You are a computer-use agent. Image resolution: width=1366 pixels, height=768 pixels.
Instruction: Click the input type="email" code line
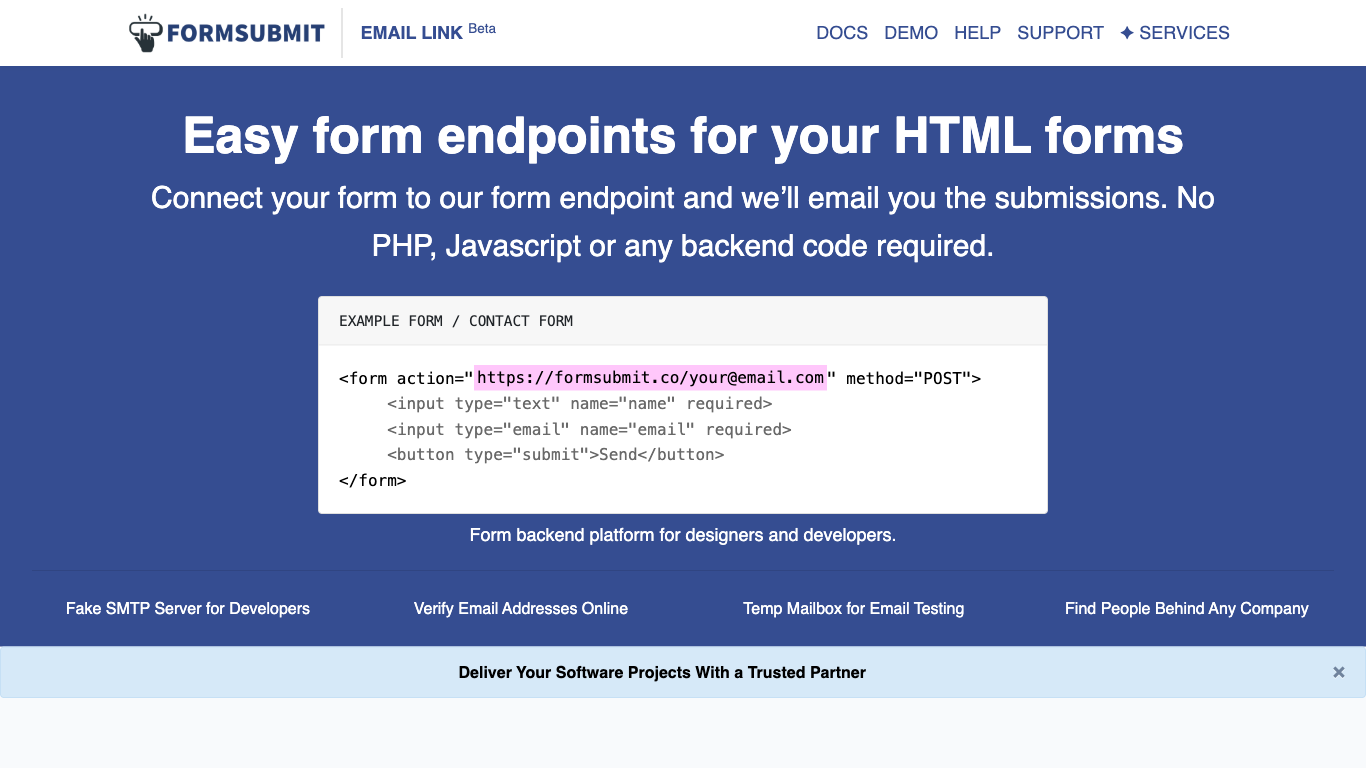coord(589,429)
